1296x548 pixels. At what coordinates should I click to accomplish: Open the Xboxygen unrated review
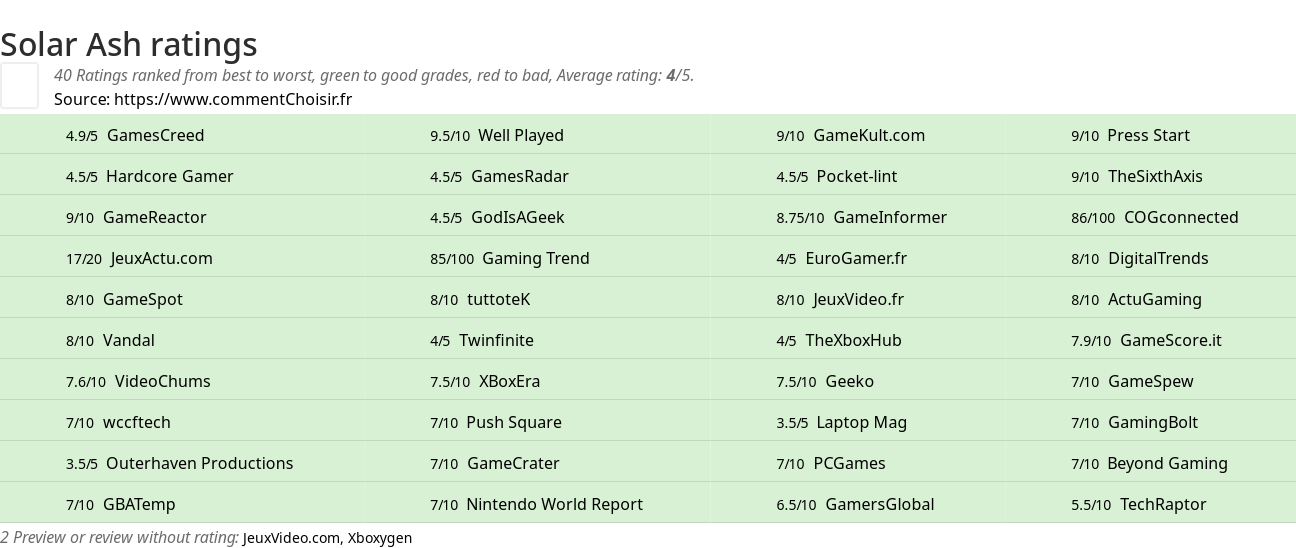click(x=380, y=538)
